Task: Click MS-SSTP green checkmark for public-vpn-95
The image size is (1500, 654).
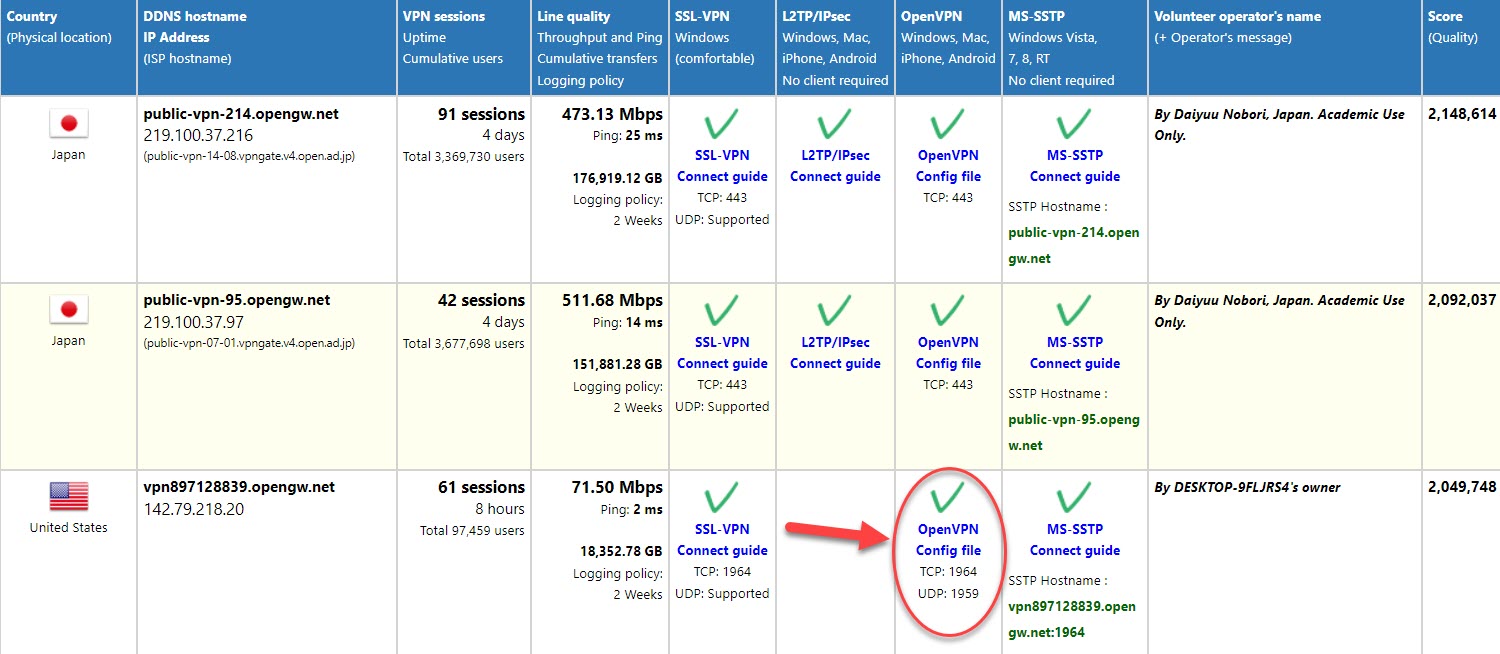Action: 1074,312
